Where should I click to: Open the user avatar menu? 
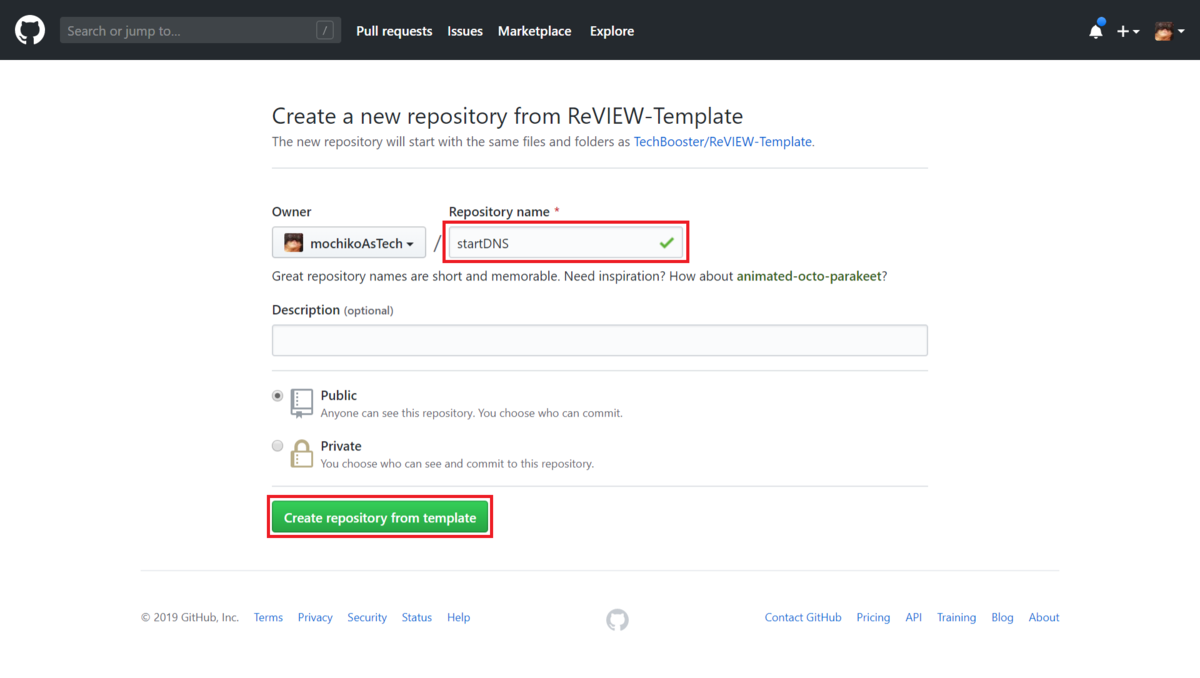tap(1169, 31)
